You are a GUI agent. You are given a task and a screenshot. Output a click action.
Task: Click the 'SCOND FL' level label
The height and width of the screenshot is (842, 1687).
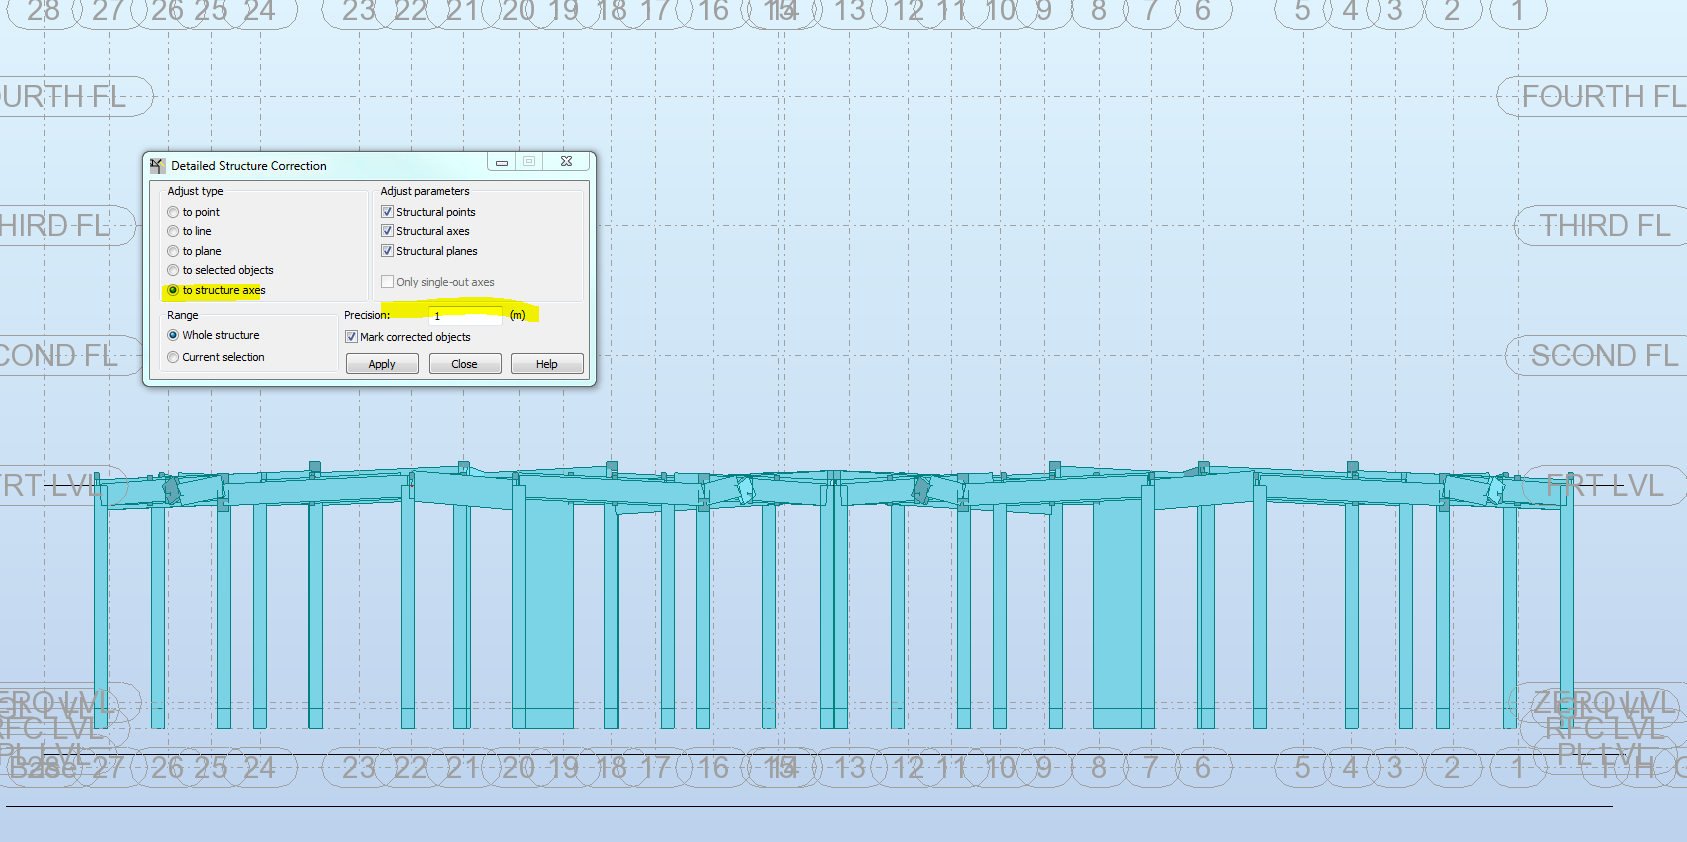[1604, 355]
